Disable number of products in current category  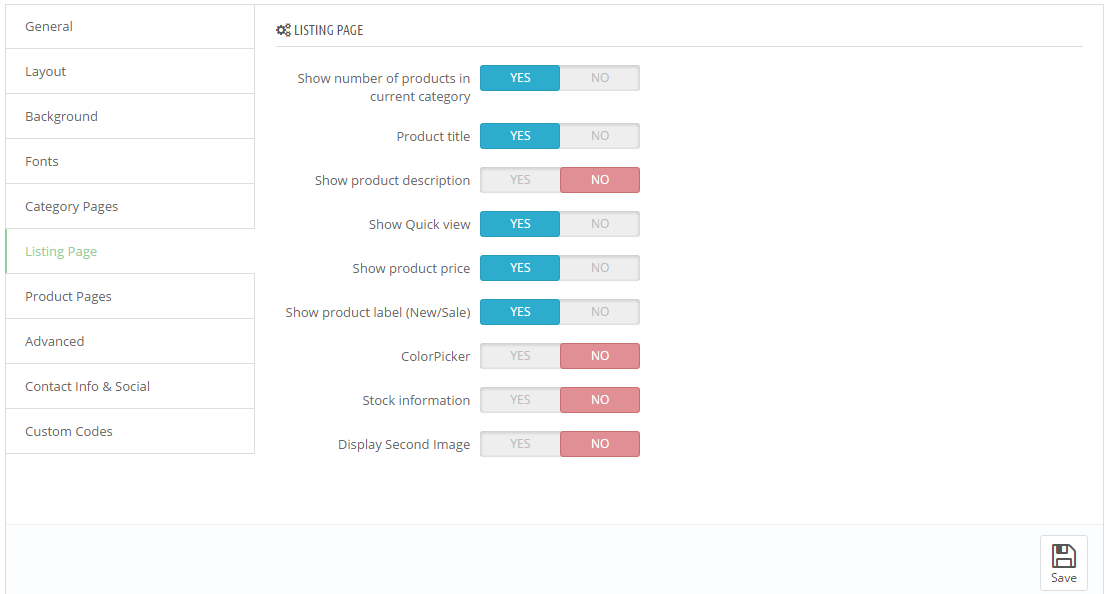click(600, 78)
